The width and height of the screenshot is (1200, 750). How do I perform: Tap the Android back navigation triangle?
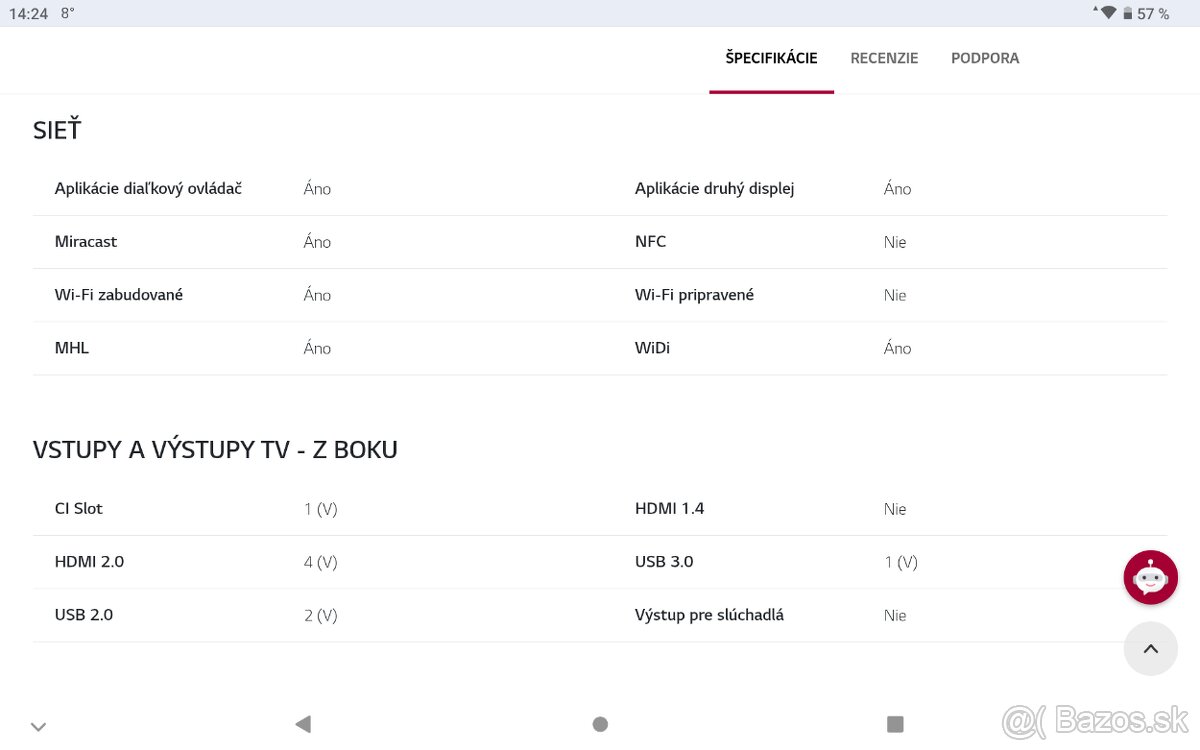(x=302, y=723)
